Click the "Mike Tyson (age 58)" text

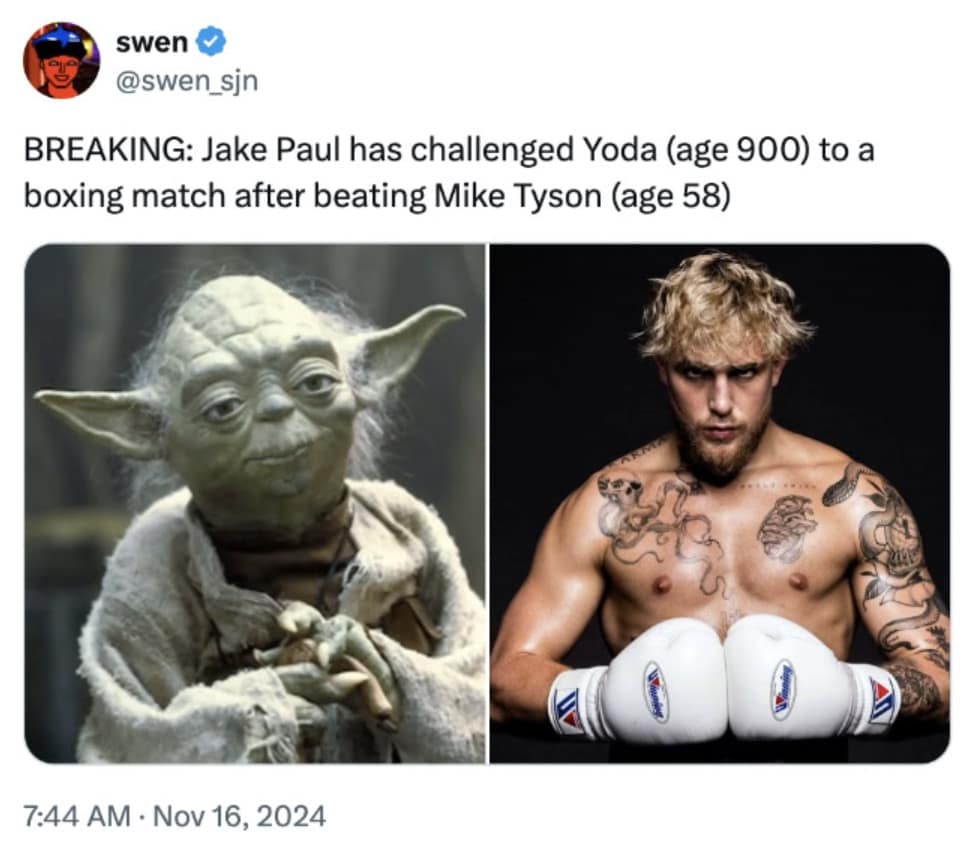tap(582, 197)
